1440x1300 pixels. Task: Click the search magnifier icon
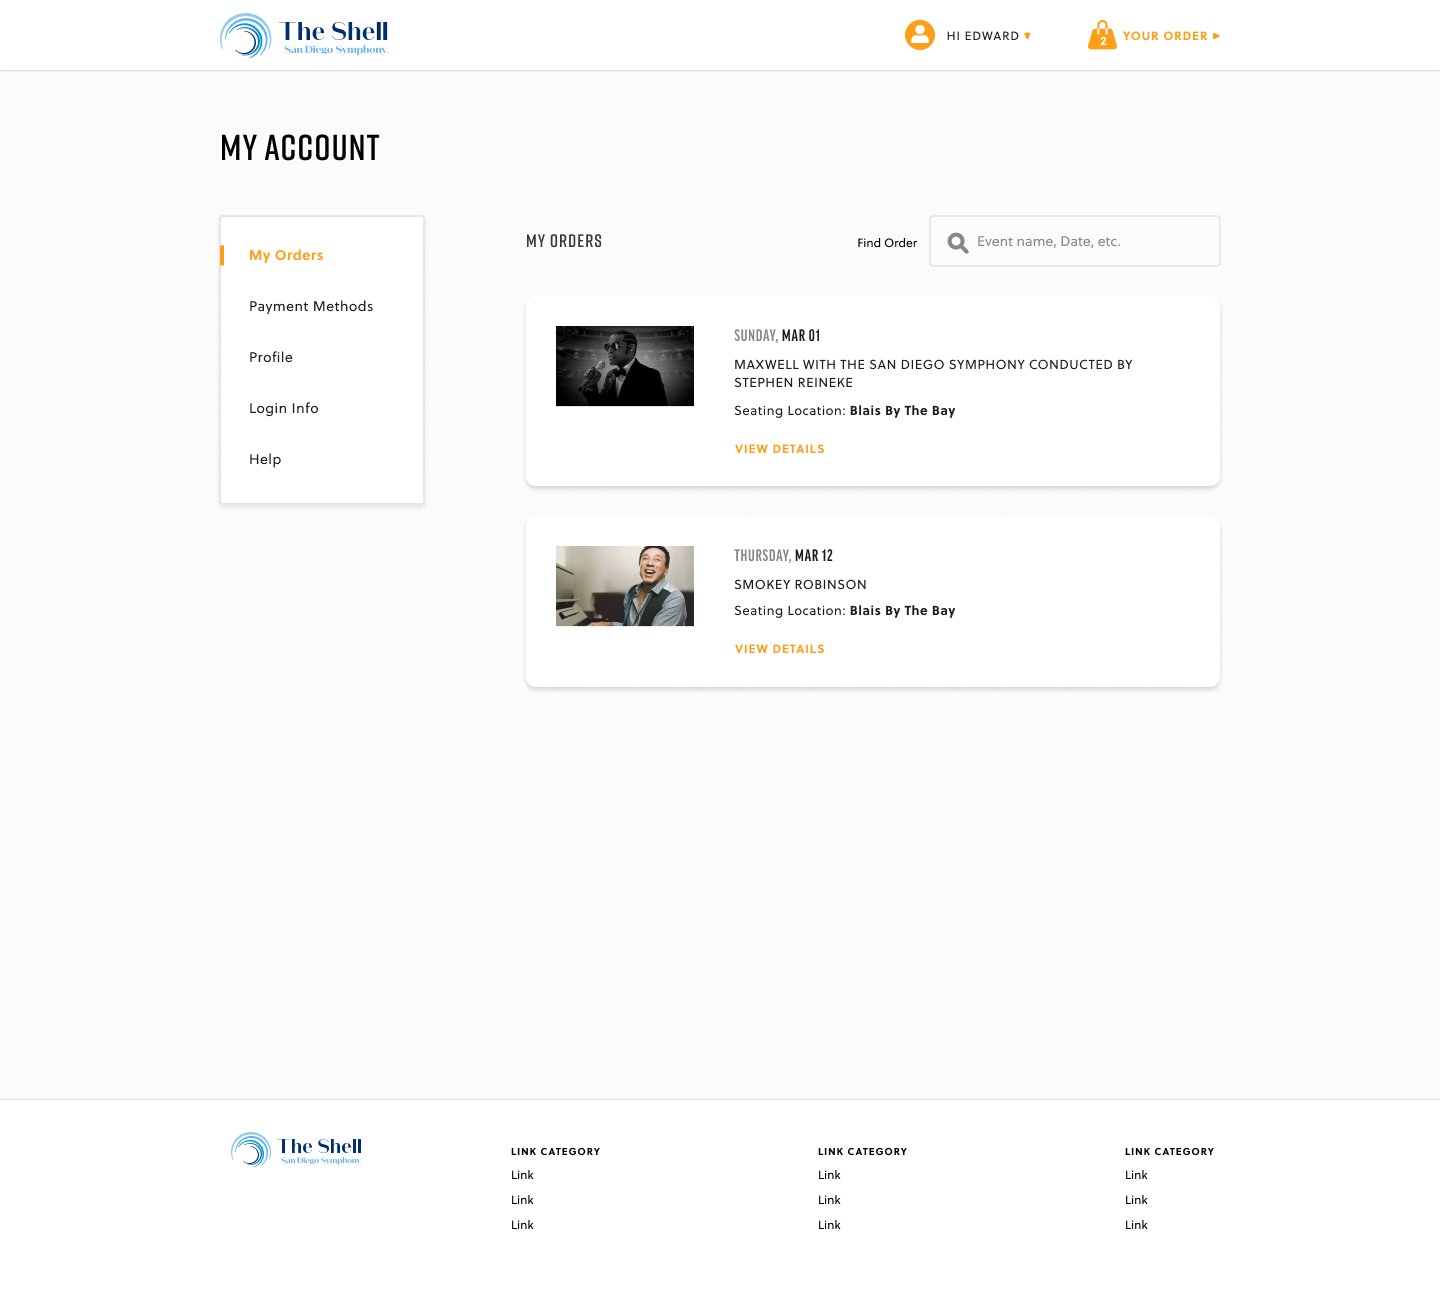point(957,242)
